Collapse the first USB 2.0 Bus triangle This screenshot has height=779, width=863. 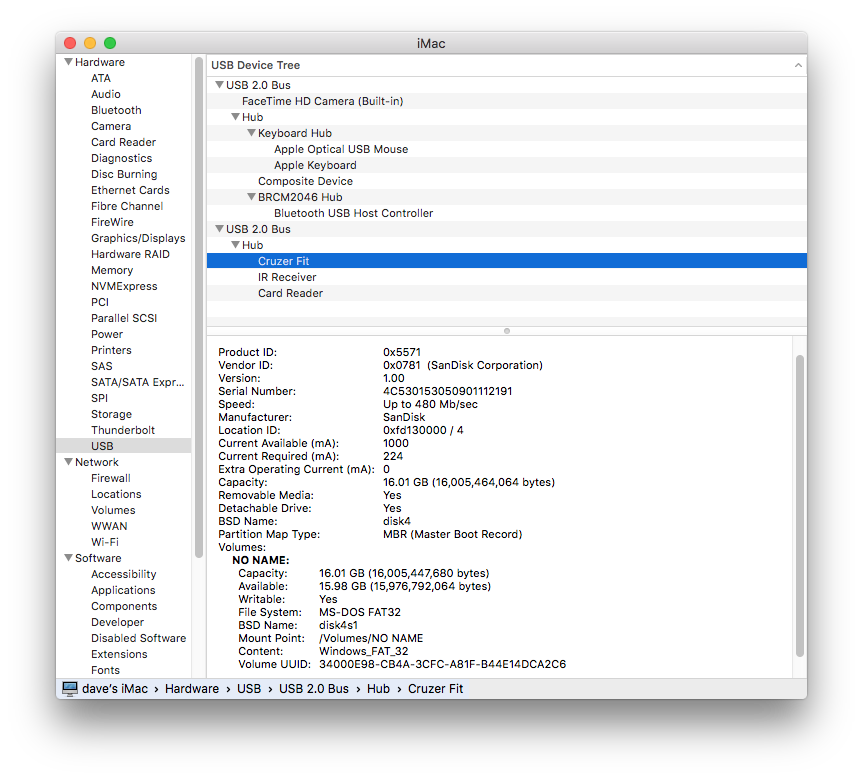point(220,85)
